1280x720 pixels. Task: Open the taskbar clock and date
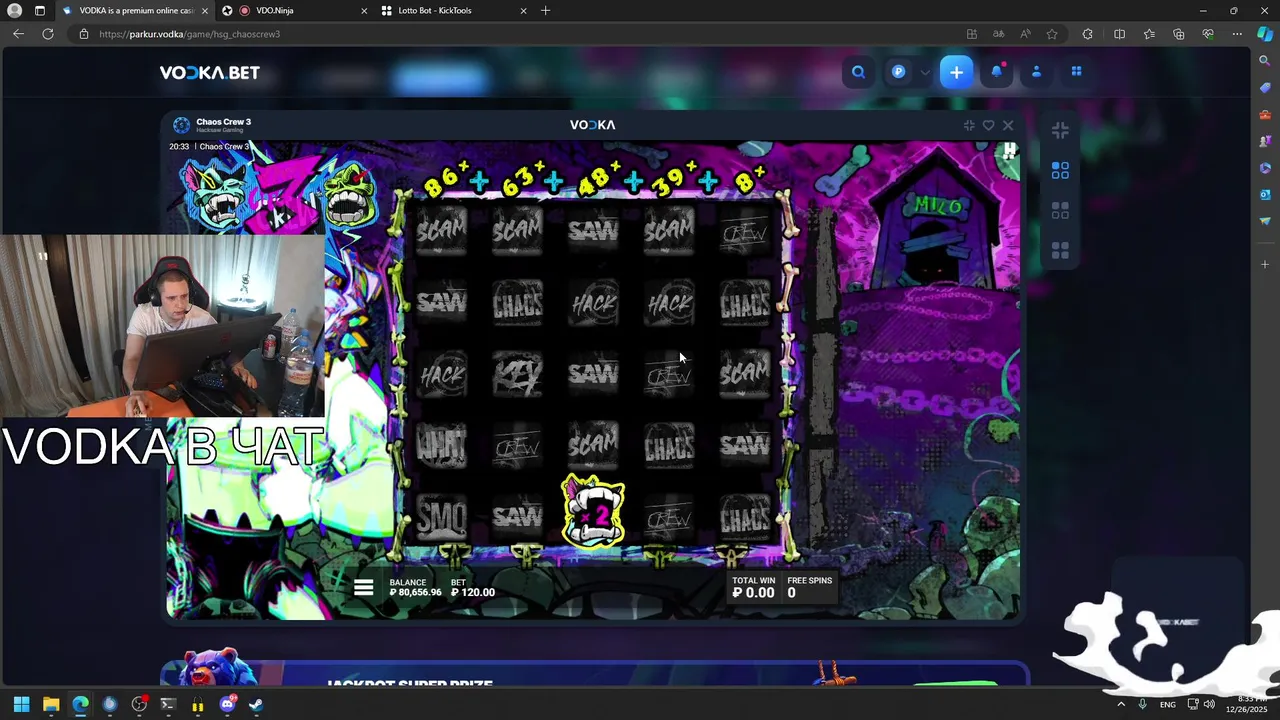coord(1246,704)
